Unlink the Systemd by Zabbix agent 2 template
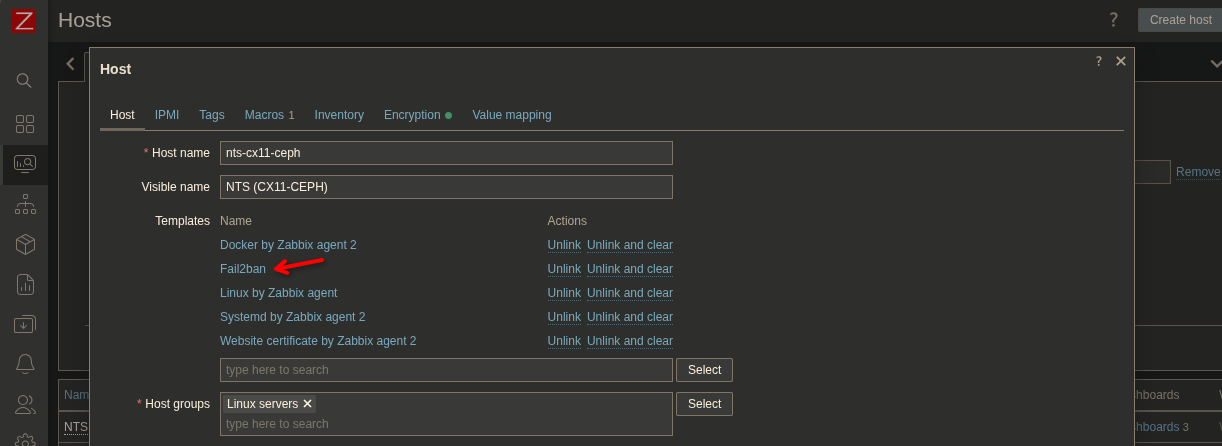The height and width of the screenshot is (446, 1222). click(x=564, y=317)
